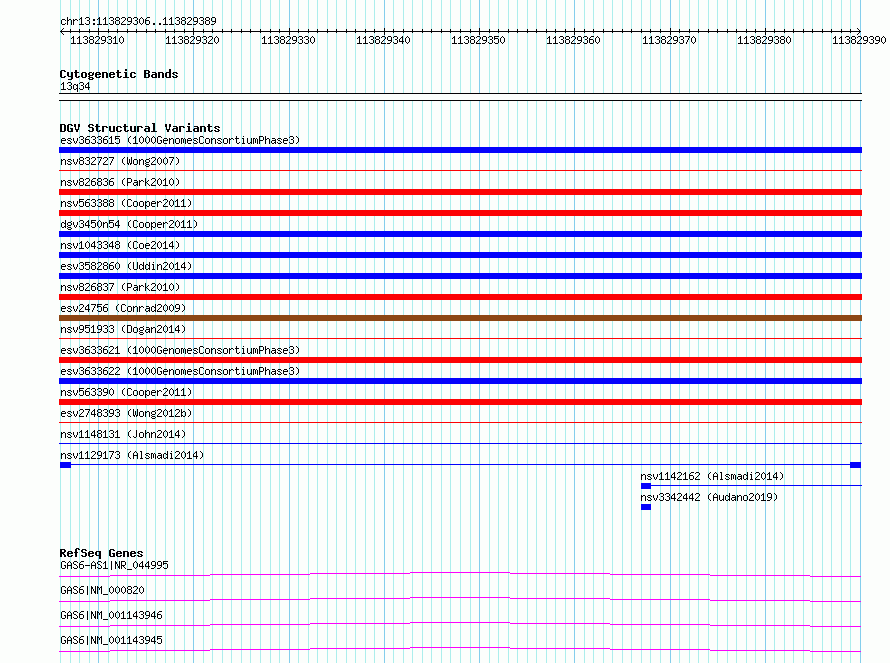
Task: Click the left blue block of nsv1129173
Action: pos(65,465)
